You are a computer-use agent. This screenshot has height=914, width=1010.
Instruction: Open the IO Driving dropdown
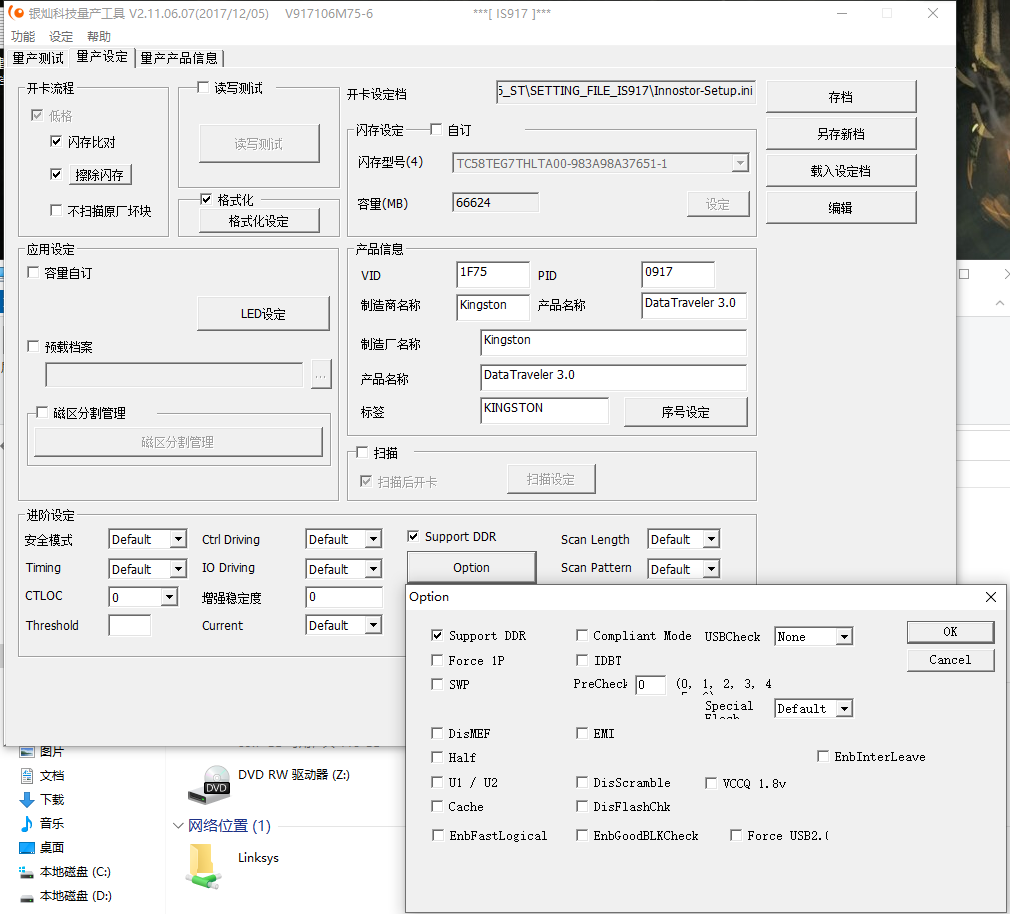373,569
